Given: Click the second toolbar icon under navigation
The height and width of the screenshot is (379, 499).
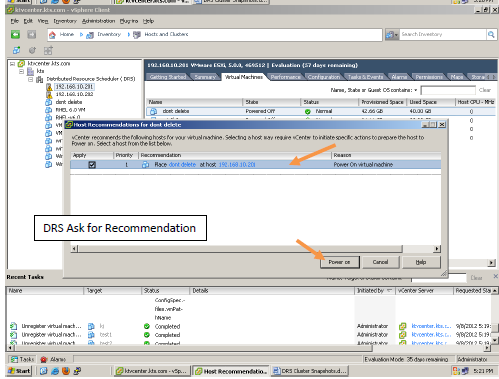Looking at the screenshot, I should click(x=32, y=50).
